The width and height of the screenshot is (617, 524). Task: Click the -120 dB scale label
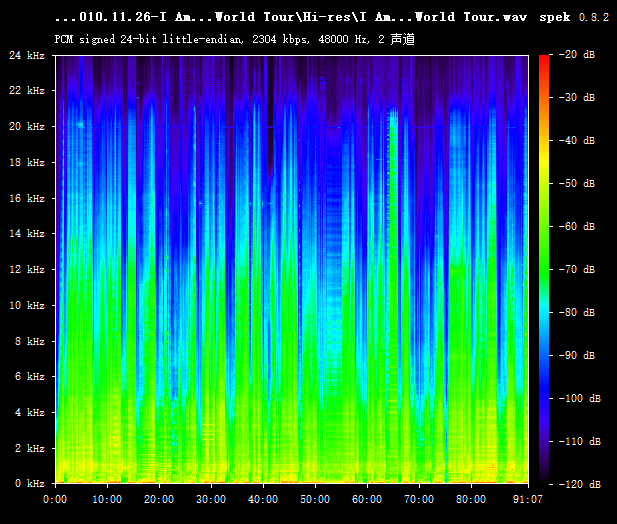pos(580,484)
